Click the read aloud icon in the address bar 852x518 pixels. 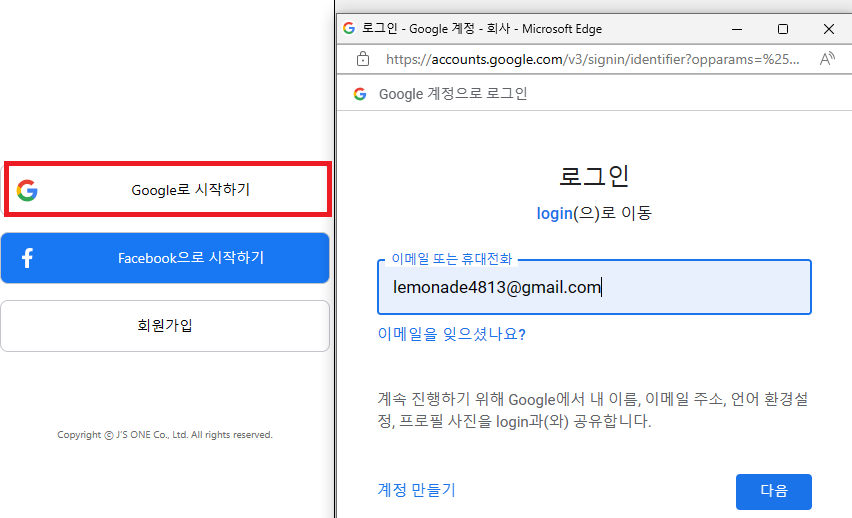click(x=827, y=59)
